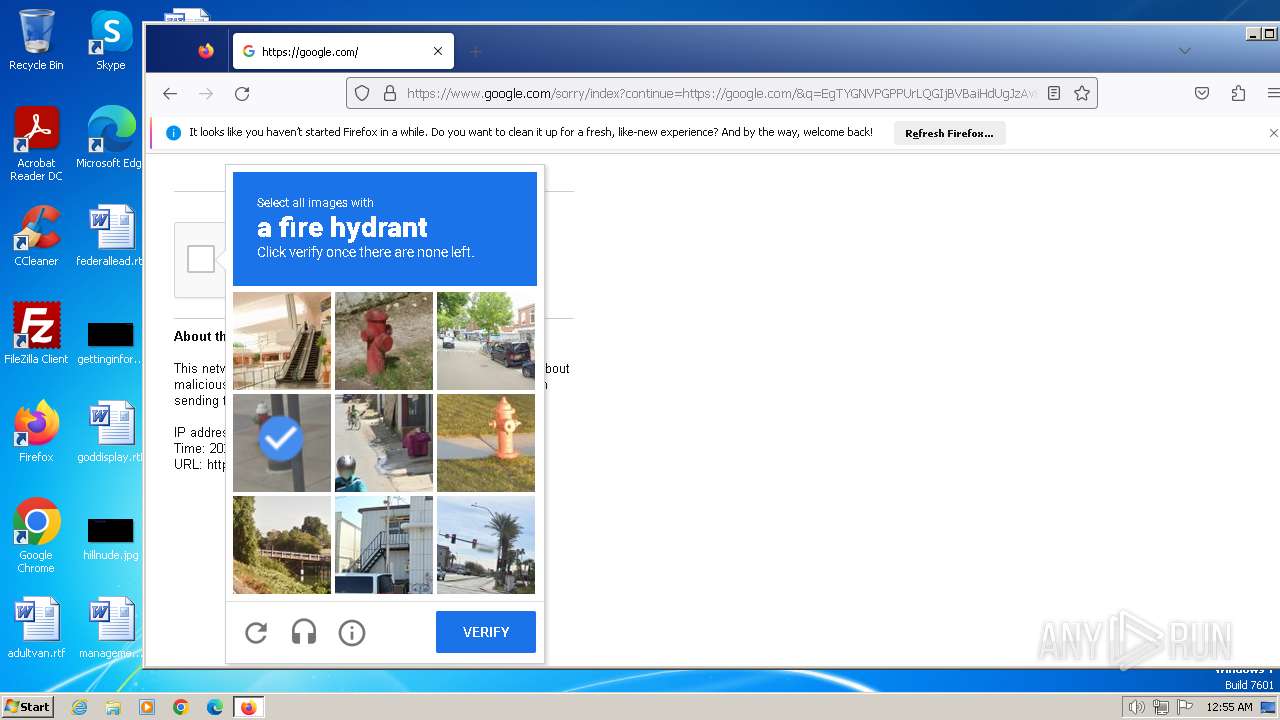Select the wooden bridge image tile
Screen dimensions: 1280x720
[282, 545]
